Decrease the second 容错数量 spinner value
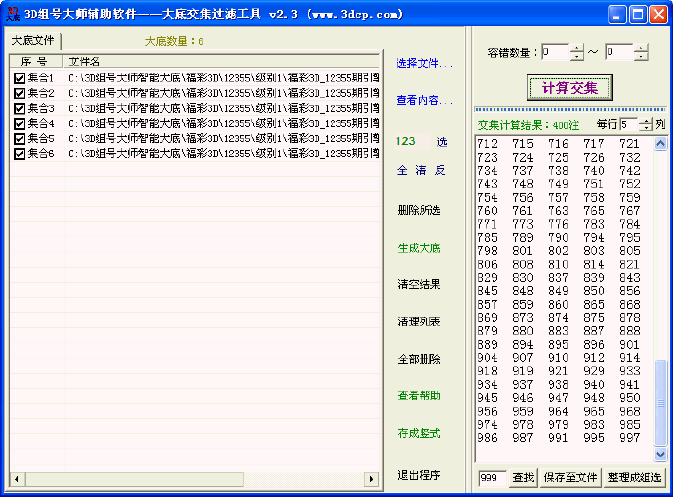Screen dimensions: 673x497 click(x=641, y=57)
